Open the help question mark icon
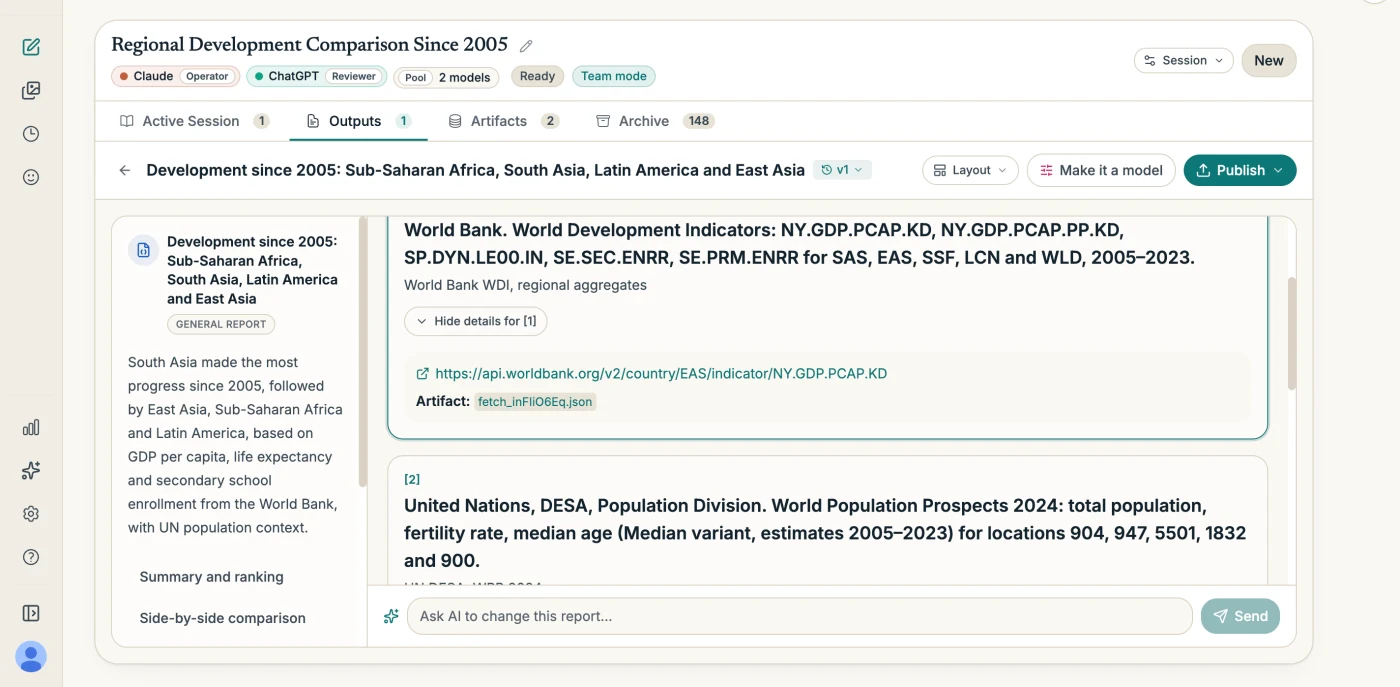This screenshot has height=687, width=1400. tap(31, 557)
